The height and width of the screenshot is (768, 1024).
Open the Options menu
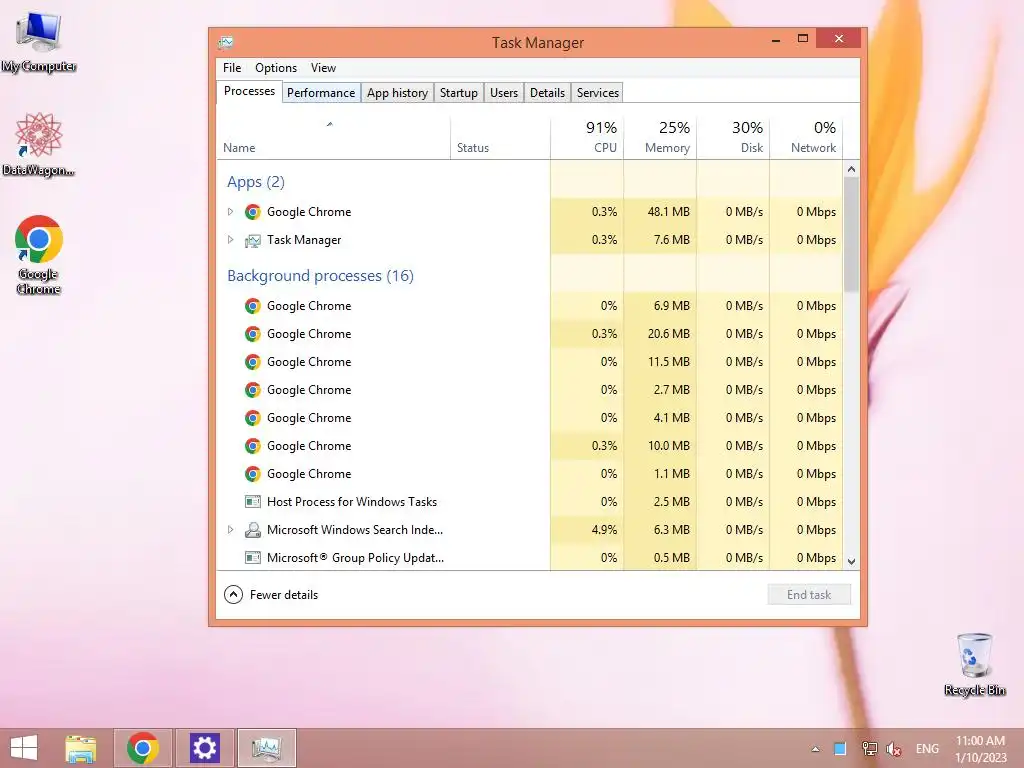[276, 68]
